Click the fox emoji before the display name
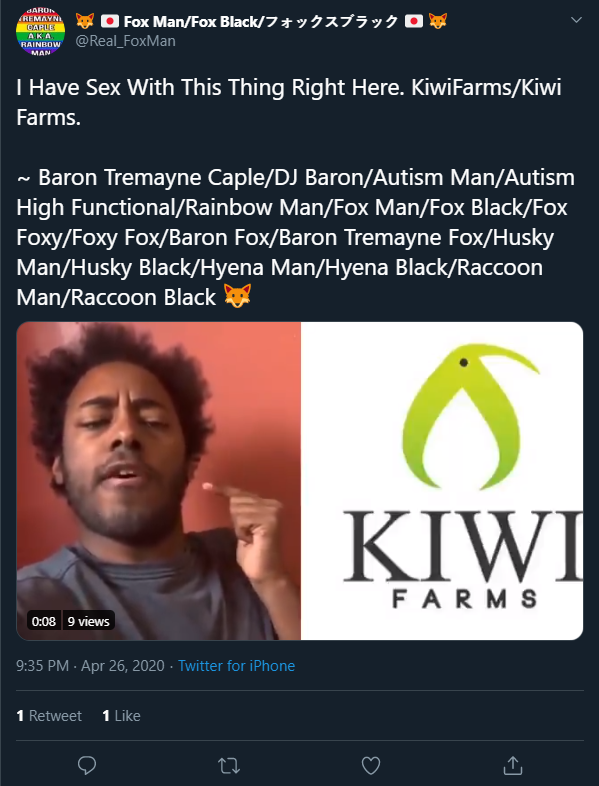 tap(85, 22)
